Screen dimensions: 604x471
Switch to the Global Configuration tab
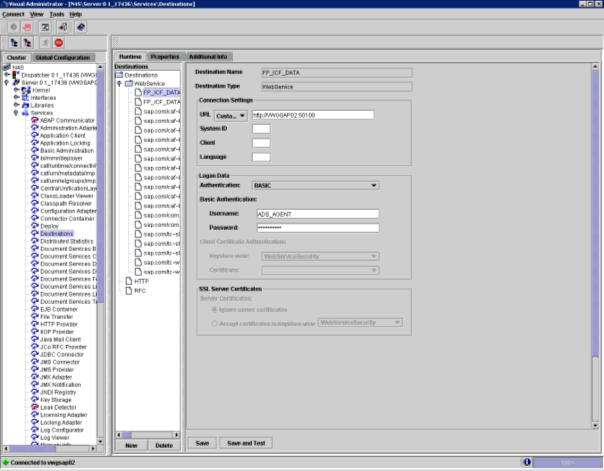pyautogui.click(x=63, y=57)
